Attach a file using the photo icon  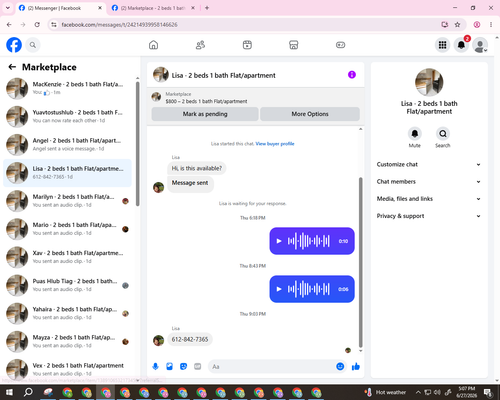pyautogui.click(x=169, y=367)
